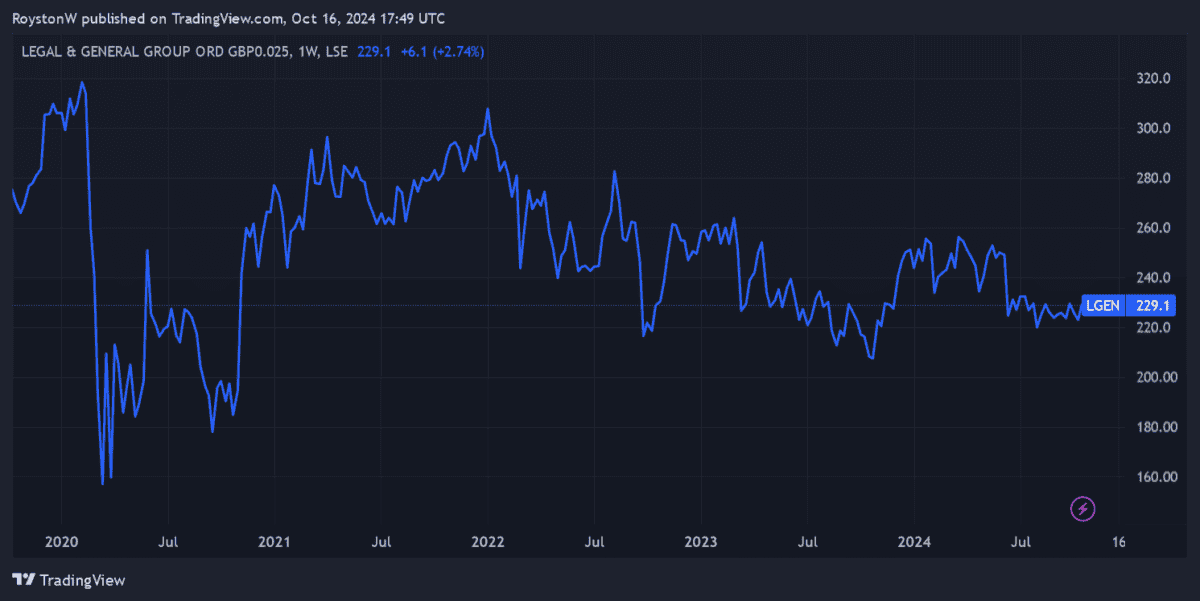Screen dimensions: 1200x601
Task: Select the 1W timeframe label in legend
Action: coord(303,51)
